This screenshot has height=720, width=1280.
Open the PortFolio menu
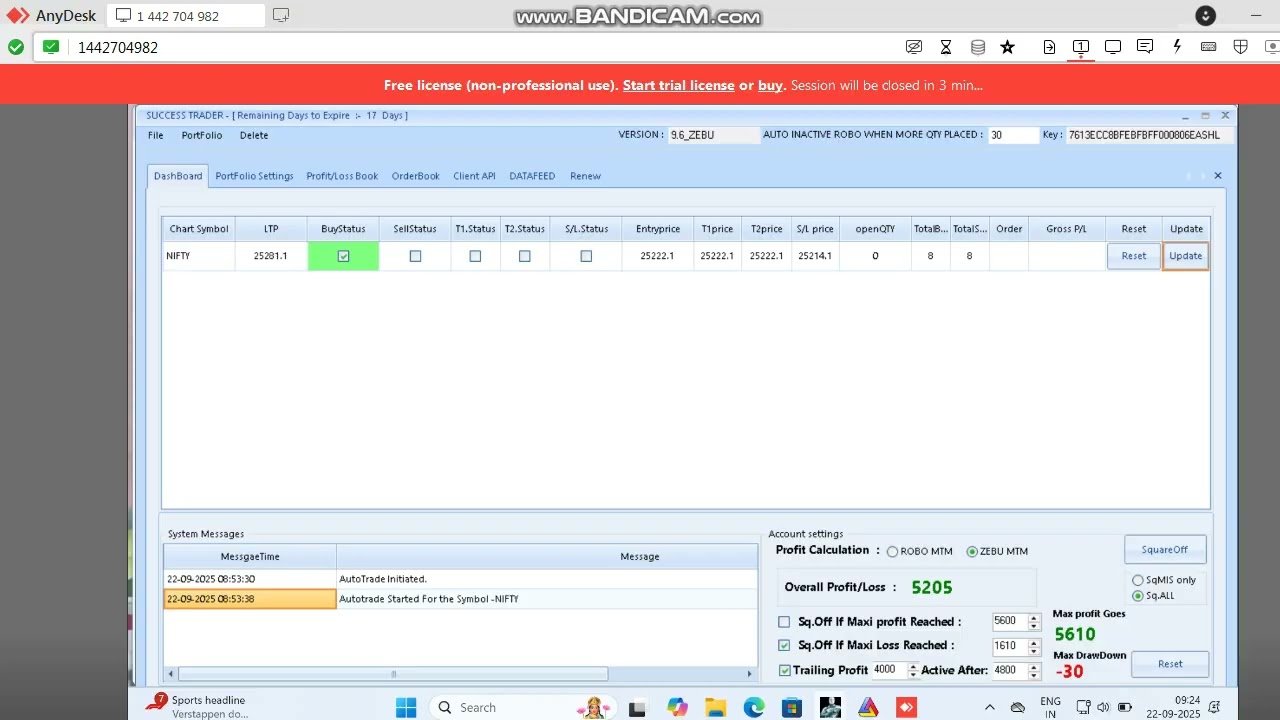[x=202, y=135]
